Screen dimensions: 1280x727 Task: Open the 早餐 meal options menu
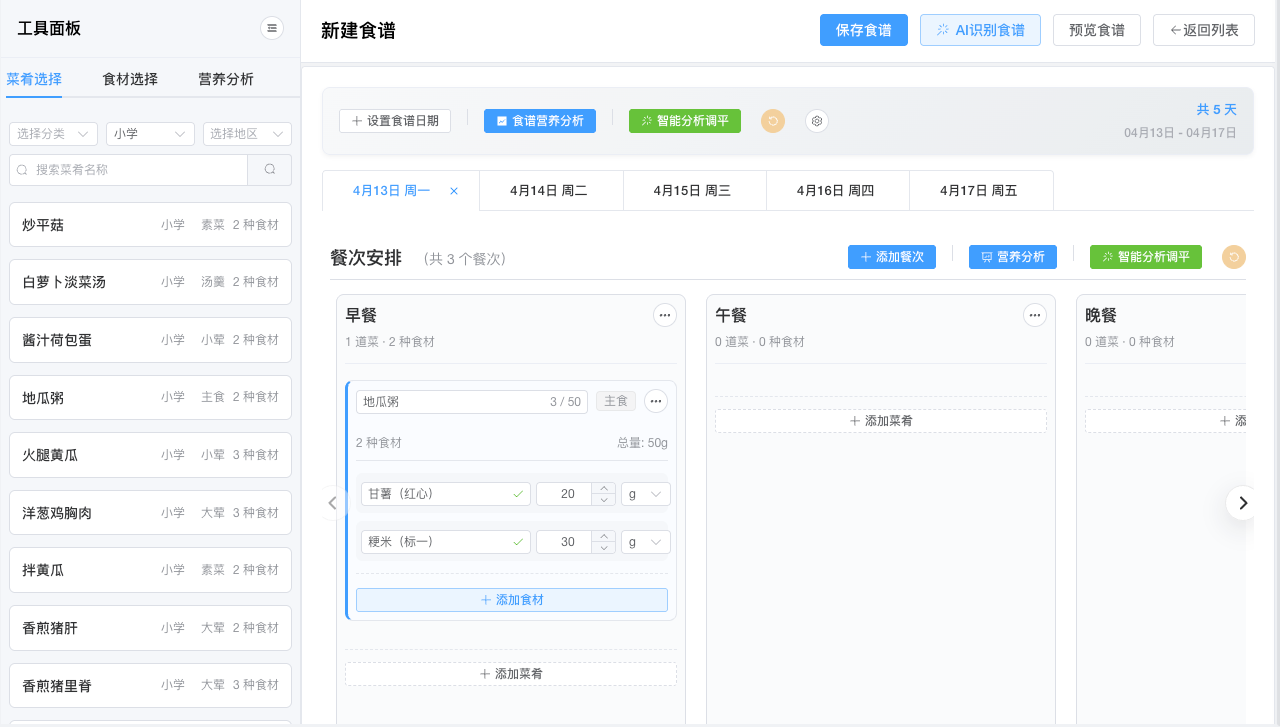664,315
